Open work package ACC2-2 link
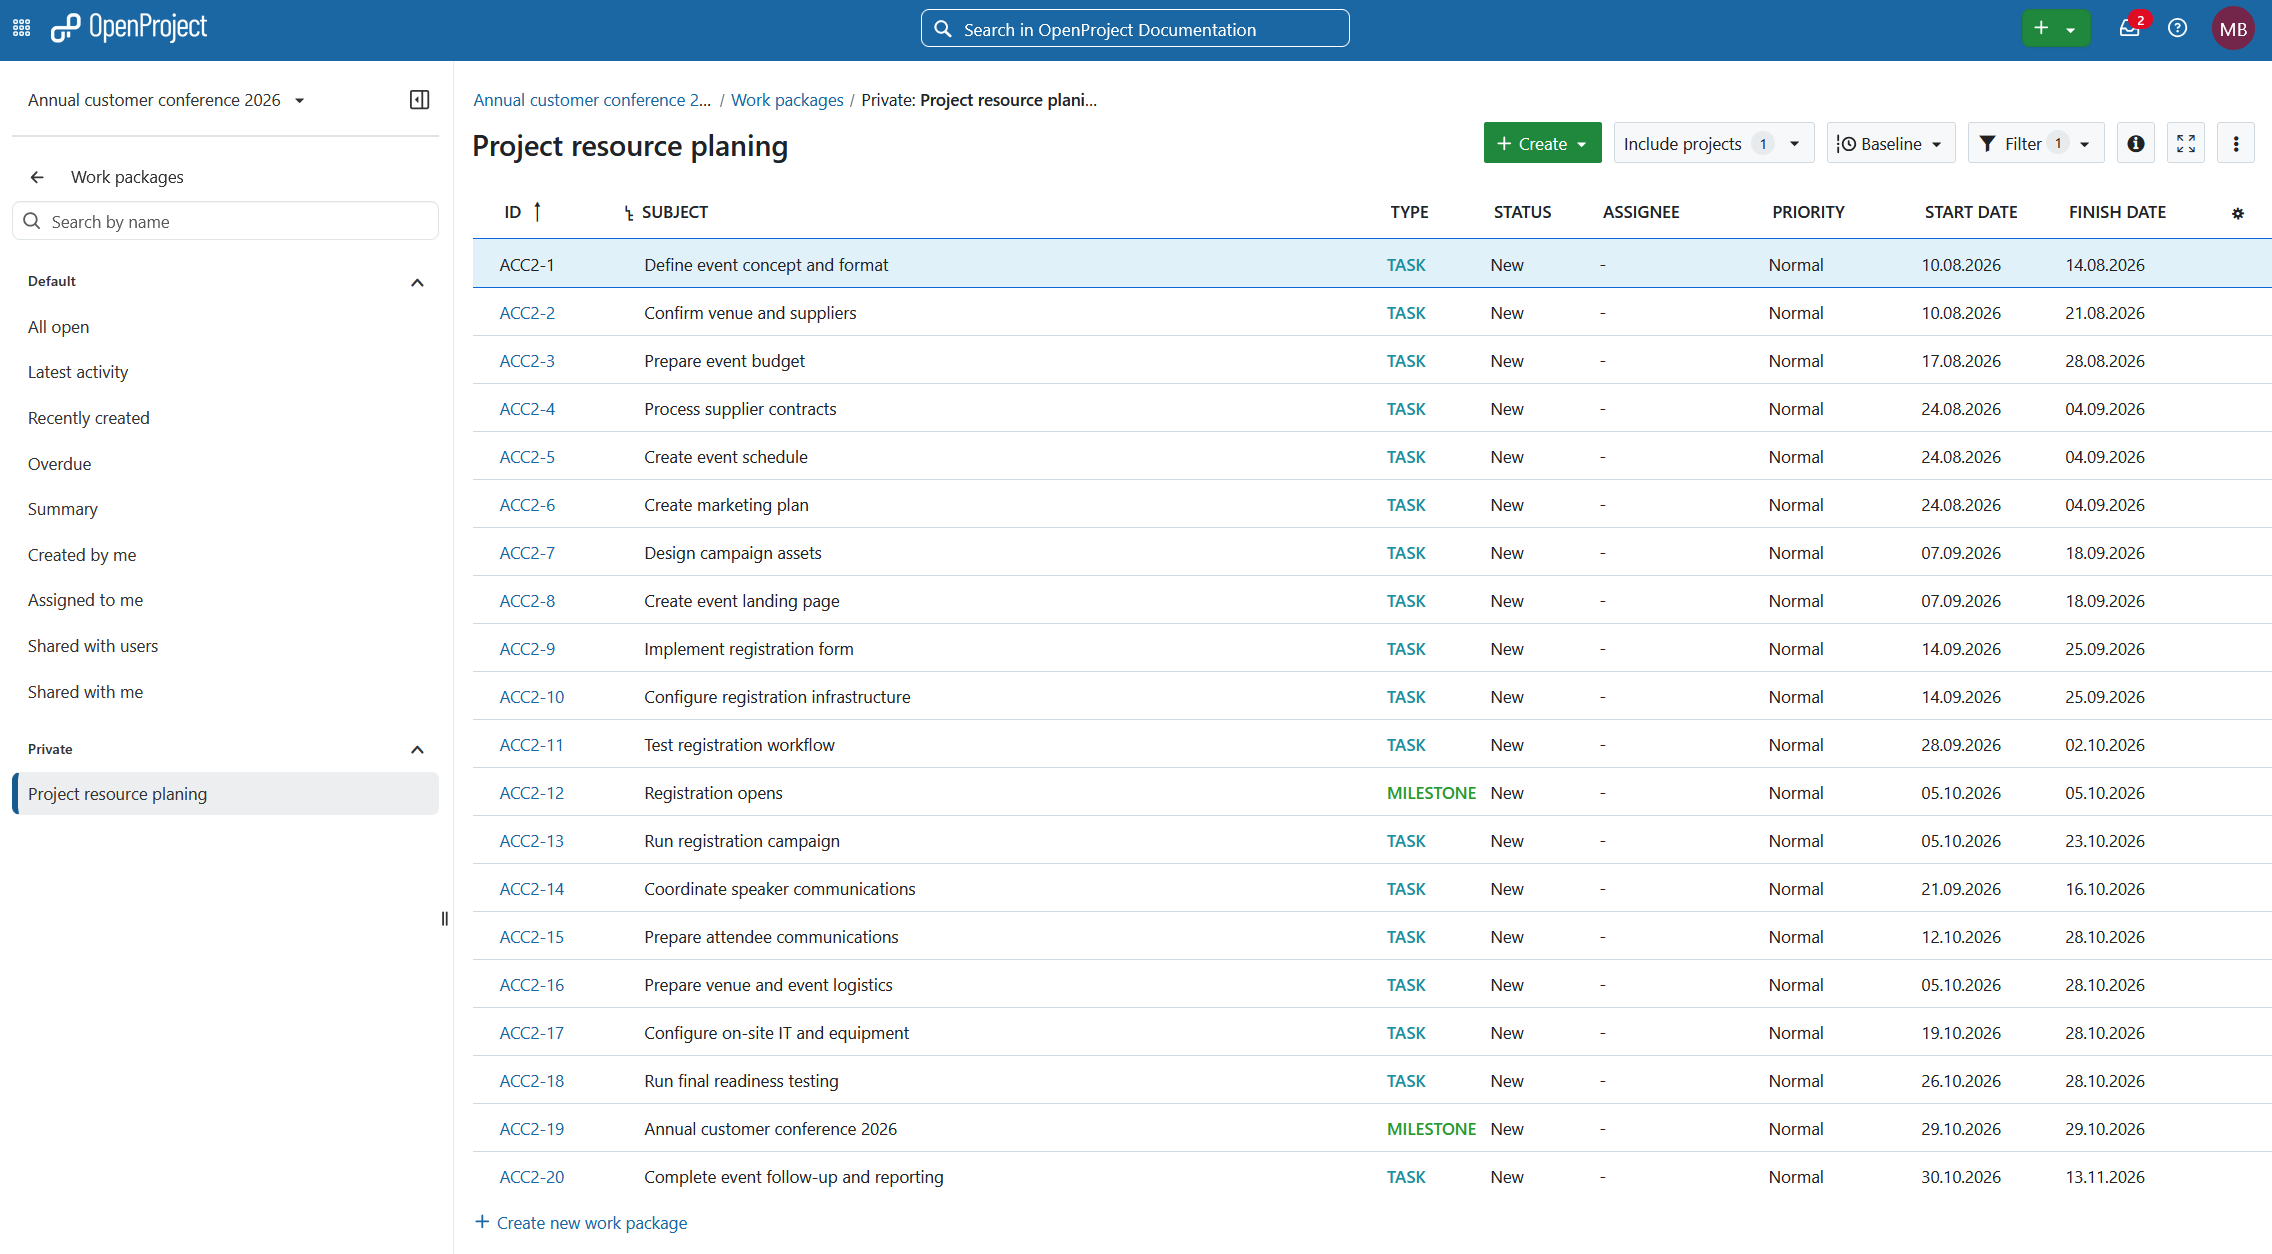The image size is (2272, 1254). (x=527, y=313)
